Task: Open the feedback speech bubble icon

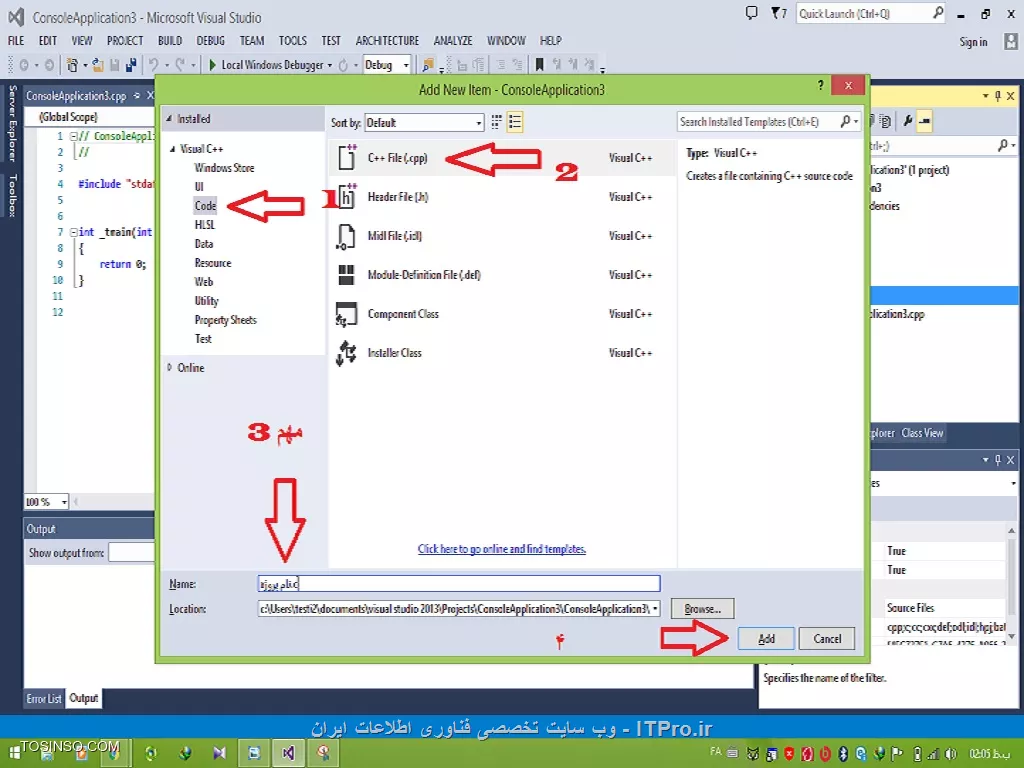Action: click(x=752, y=13)
